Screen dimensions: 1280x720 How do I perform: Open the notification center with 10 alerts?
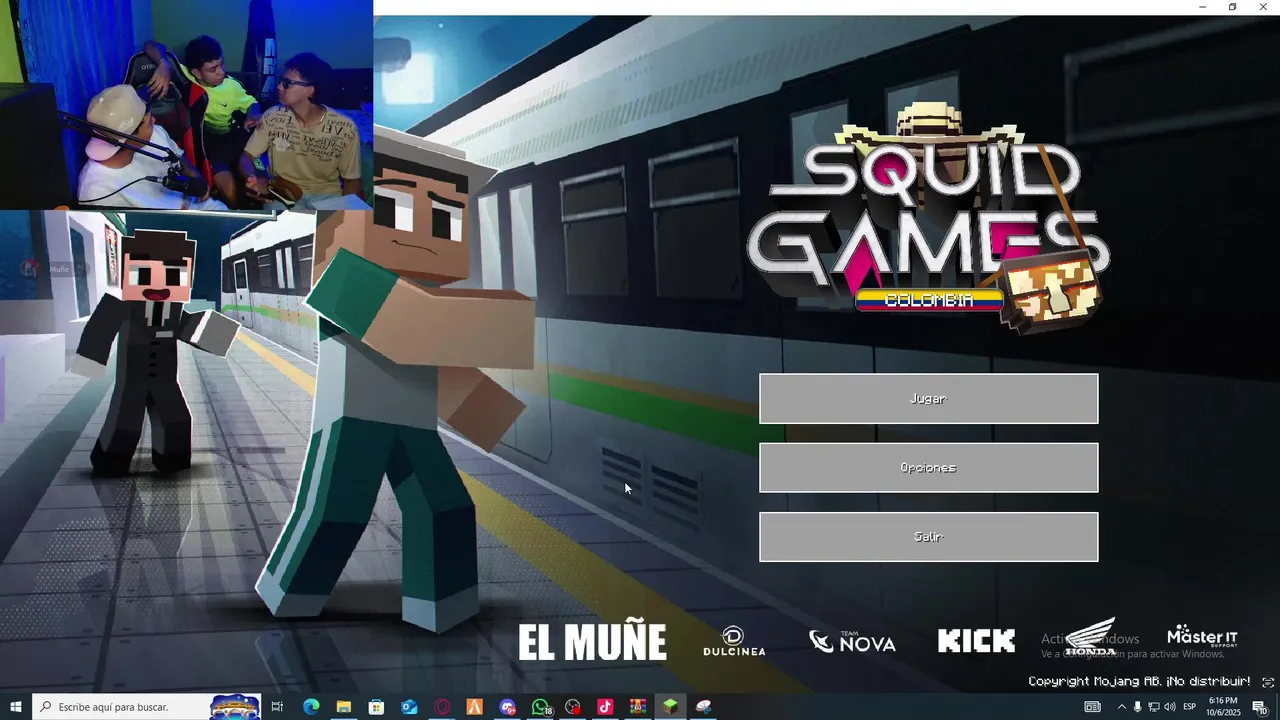[1260, 707]
